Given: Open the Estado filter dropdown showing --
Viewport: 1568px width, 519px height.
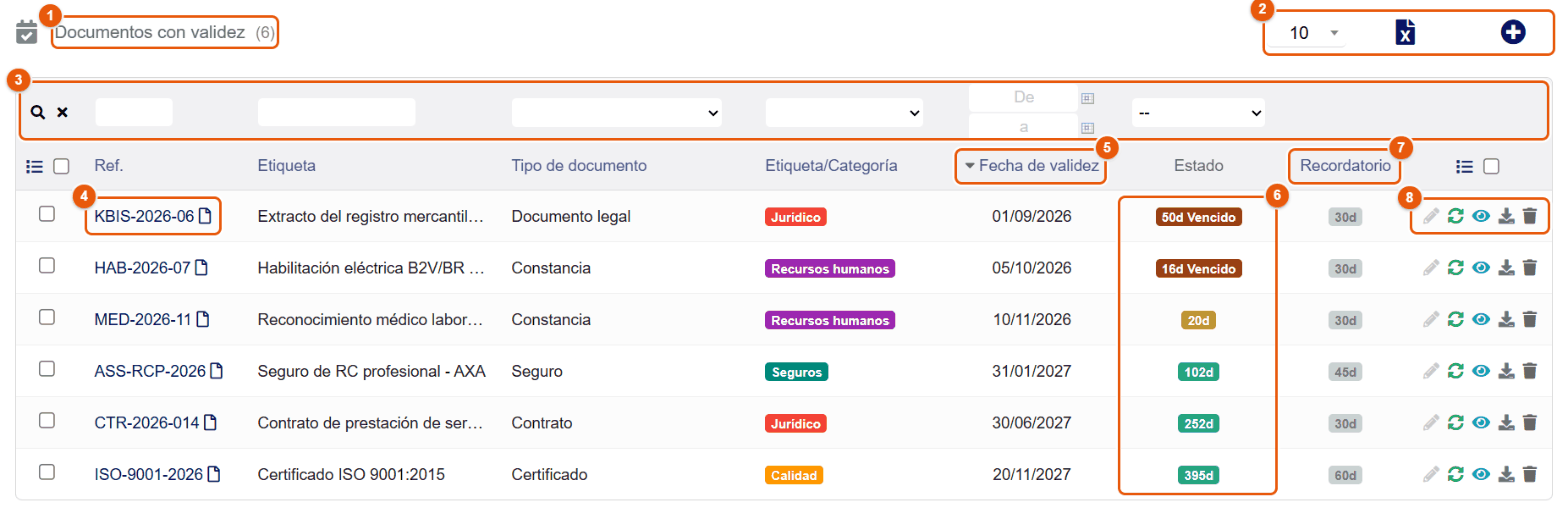Looking at the screenshot, I should tap(1198, 113).
